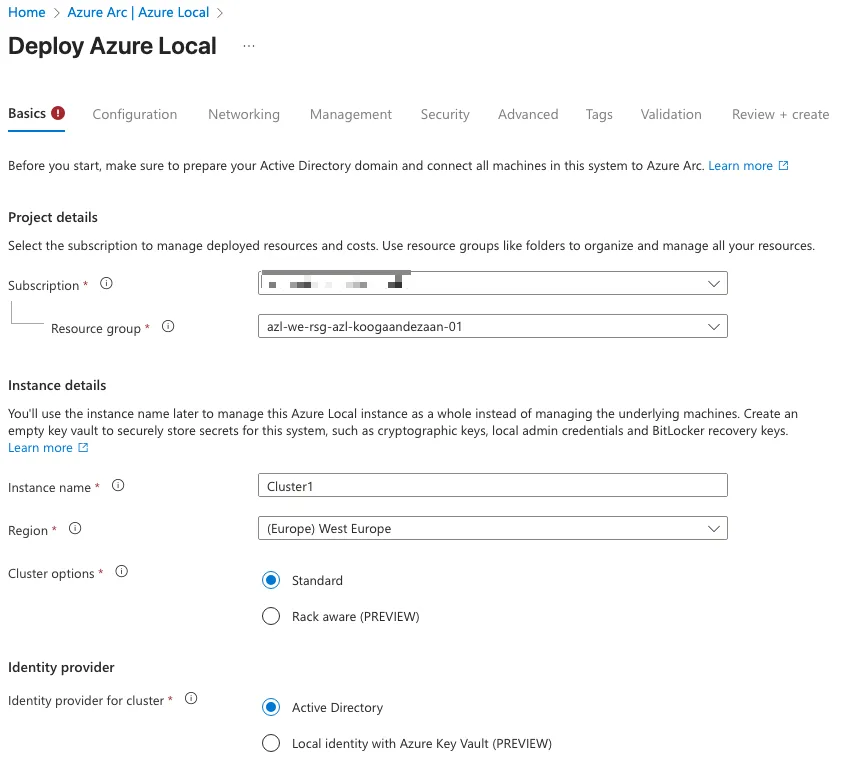Click the info icon next to Subscription

[x=107, y=284]
